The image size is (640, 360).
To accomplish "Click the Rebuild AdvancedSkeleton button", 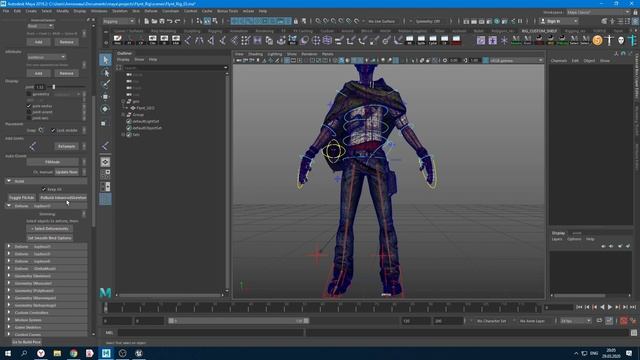I will coord(63,198).
